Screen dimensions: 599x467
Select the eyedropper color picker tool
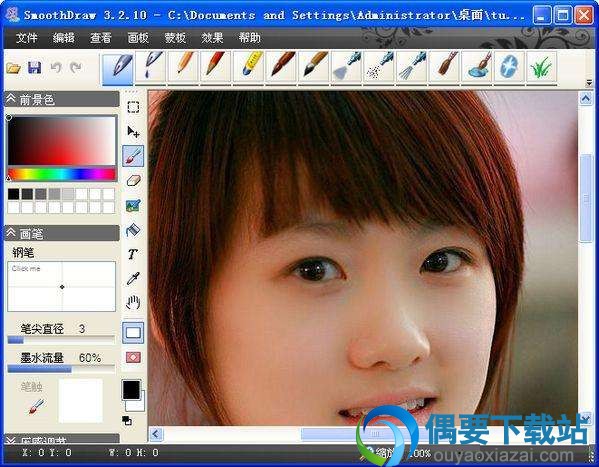click(x=133, y=279)
